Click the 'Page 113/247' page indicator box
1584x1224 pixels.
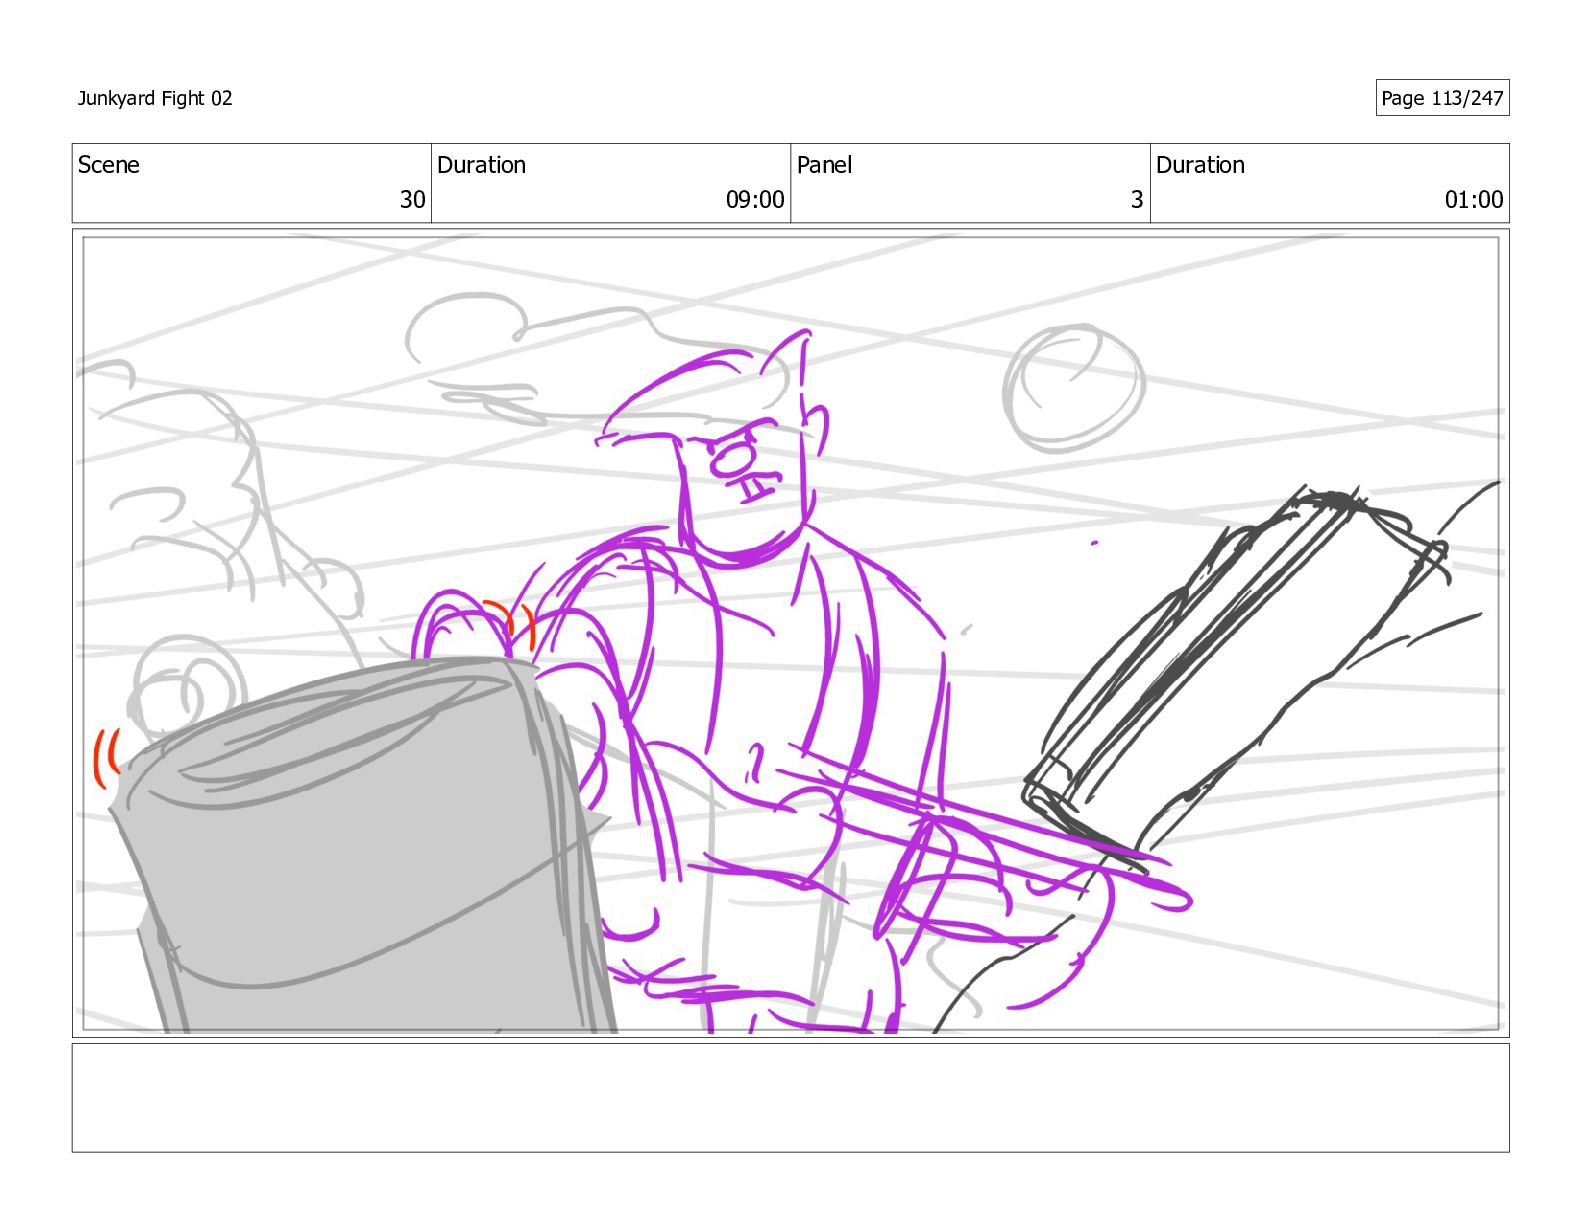pos(1442,98)
